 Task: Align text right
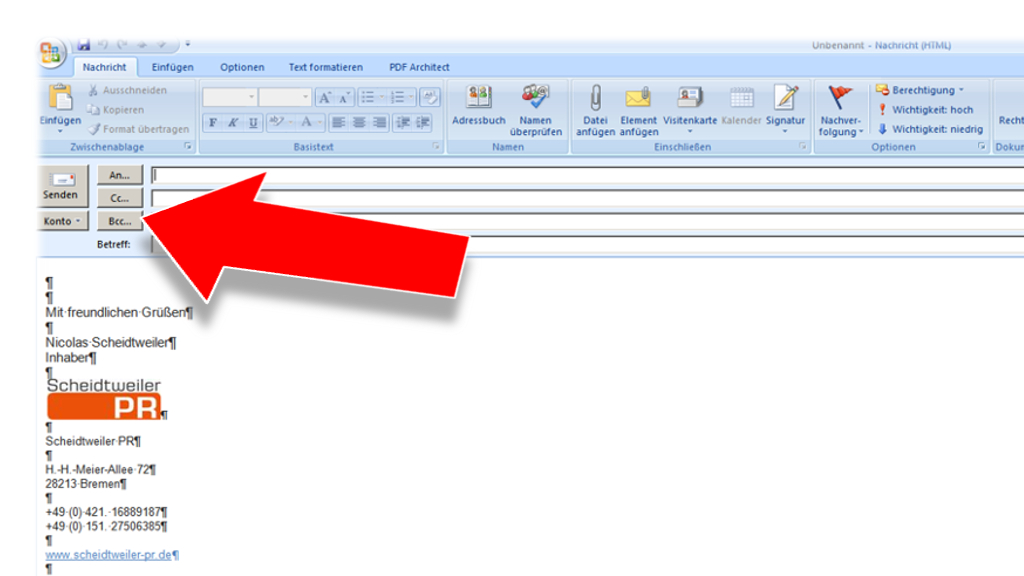[379, 122]
